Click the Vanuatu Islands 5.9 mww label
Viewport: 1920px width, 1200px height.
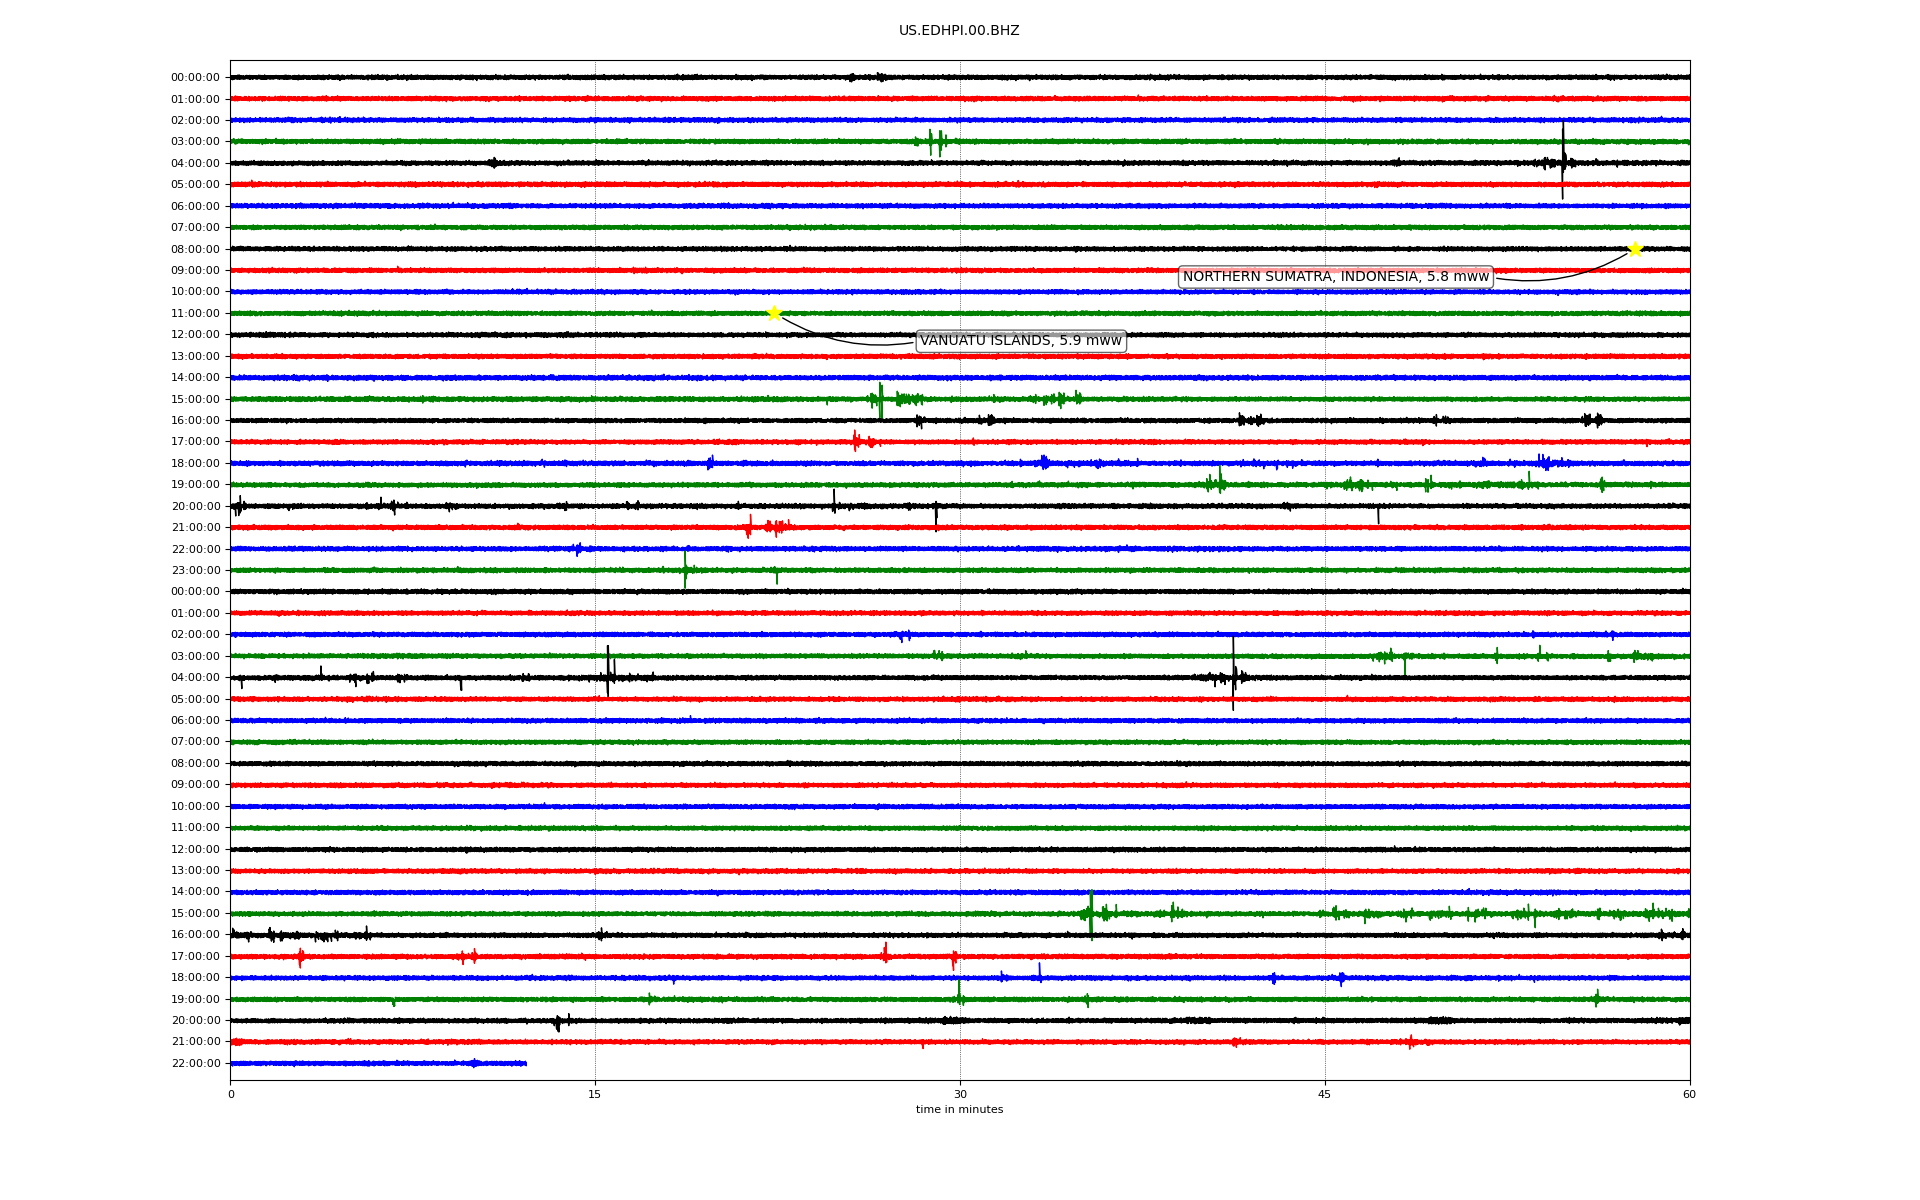coord(1020,341)
